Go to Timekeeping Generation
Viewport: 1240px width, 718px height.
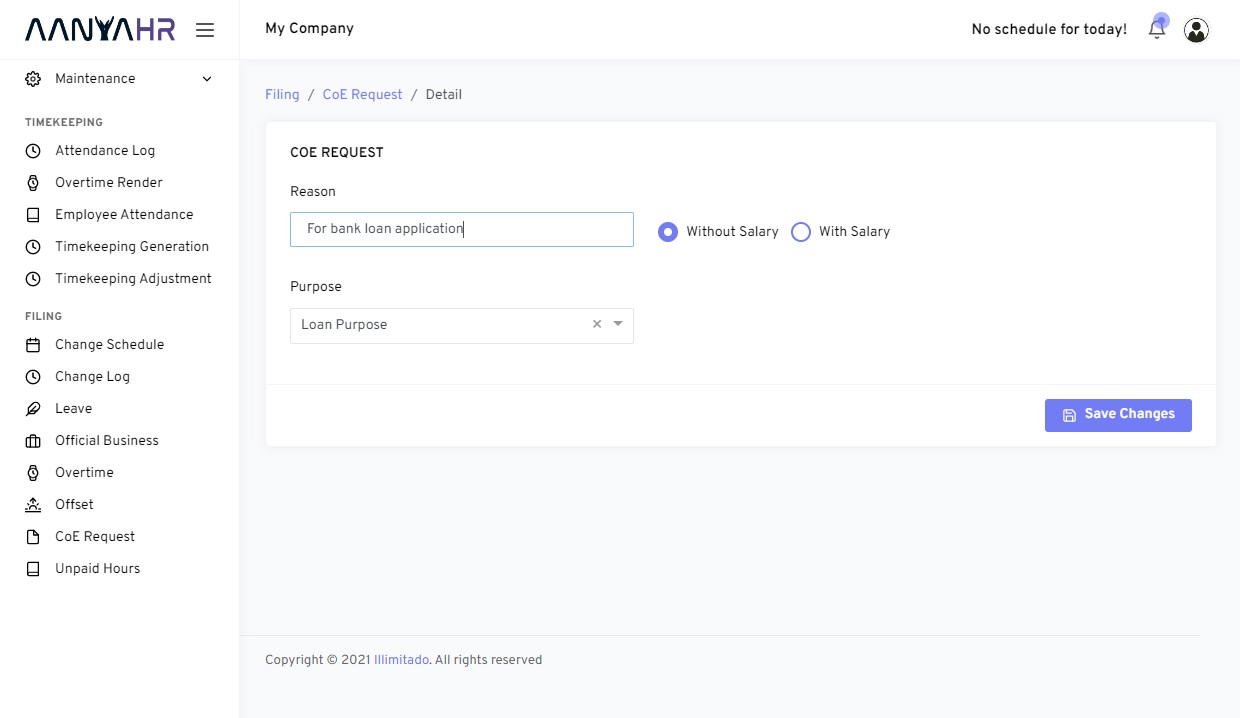pyautogui.click(x=132, y=246)
